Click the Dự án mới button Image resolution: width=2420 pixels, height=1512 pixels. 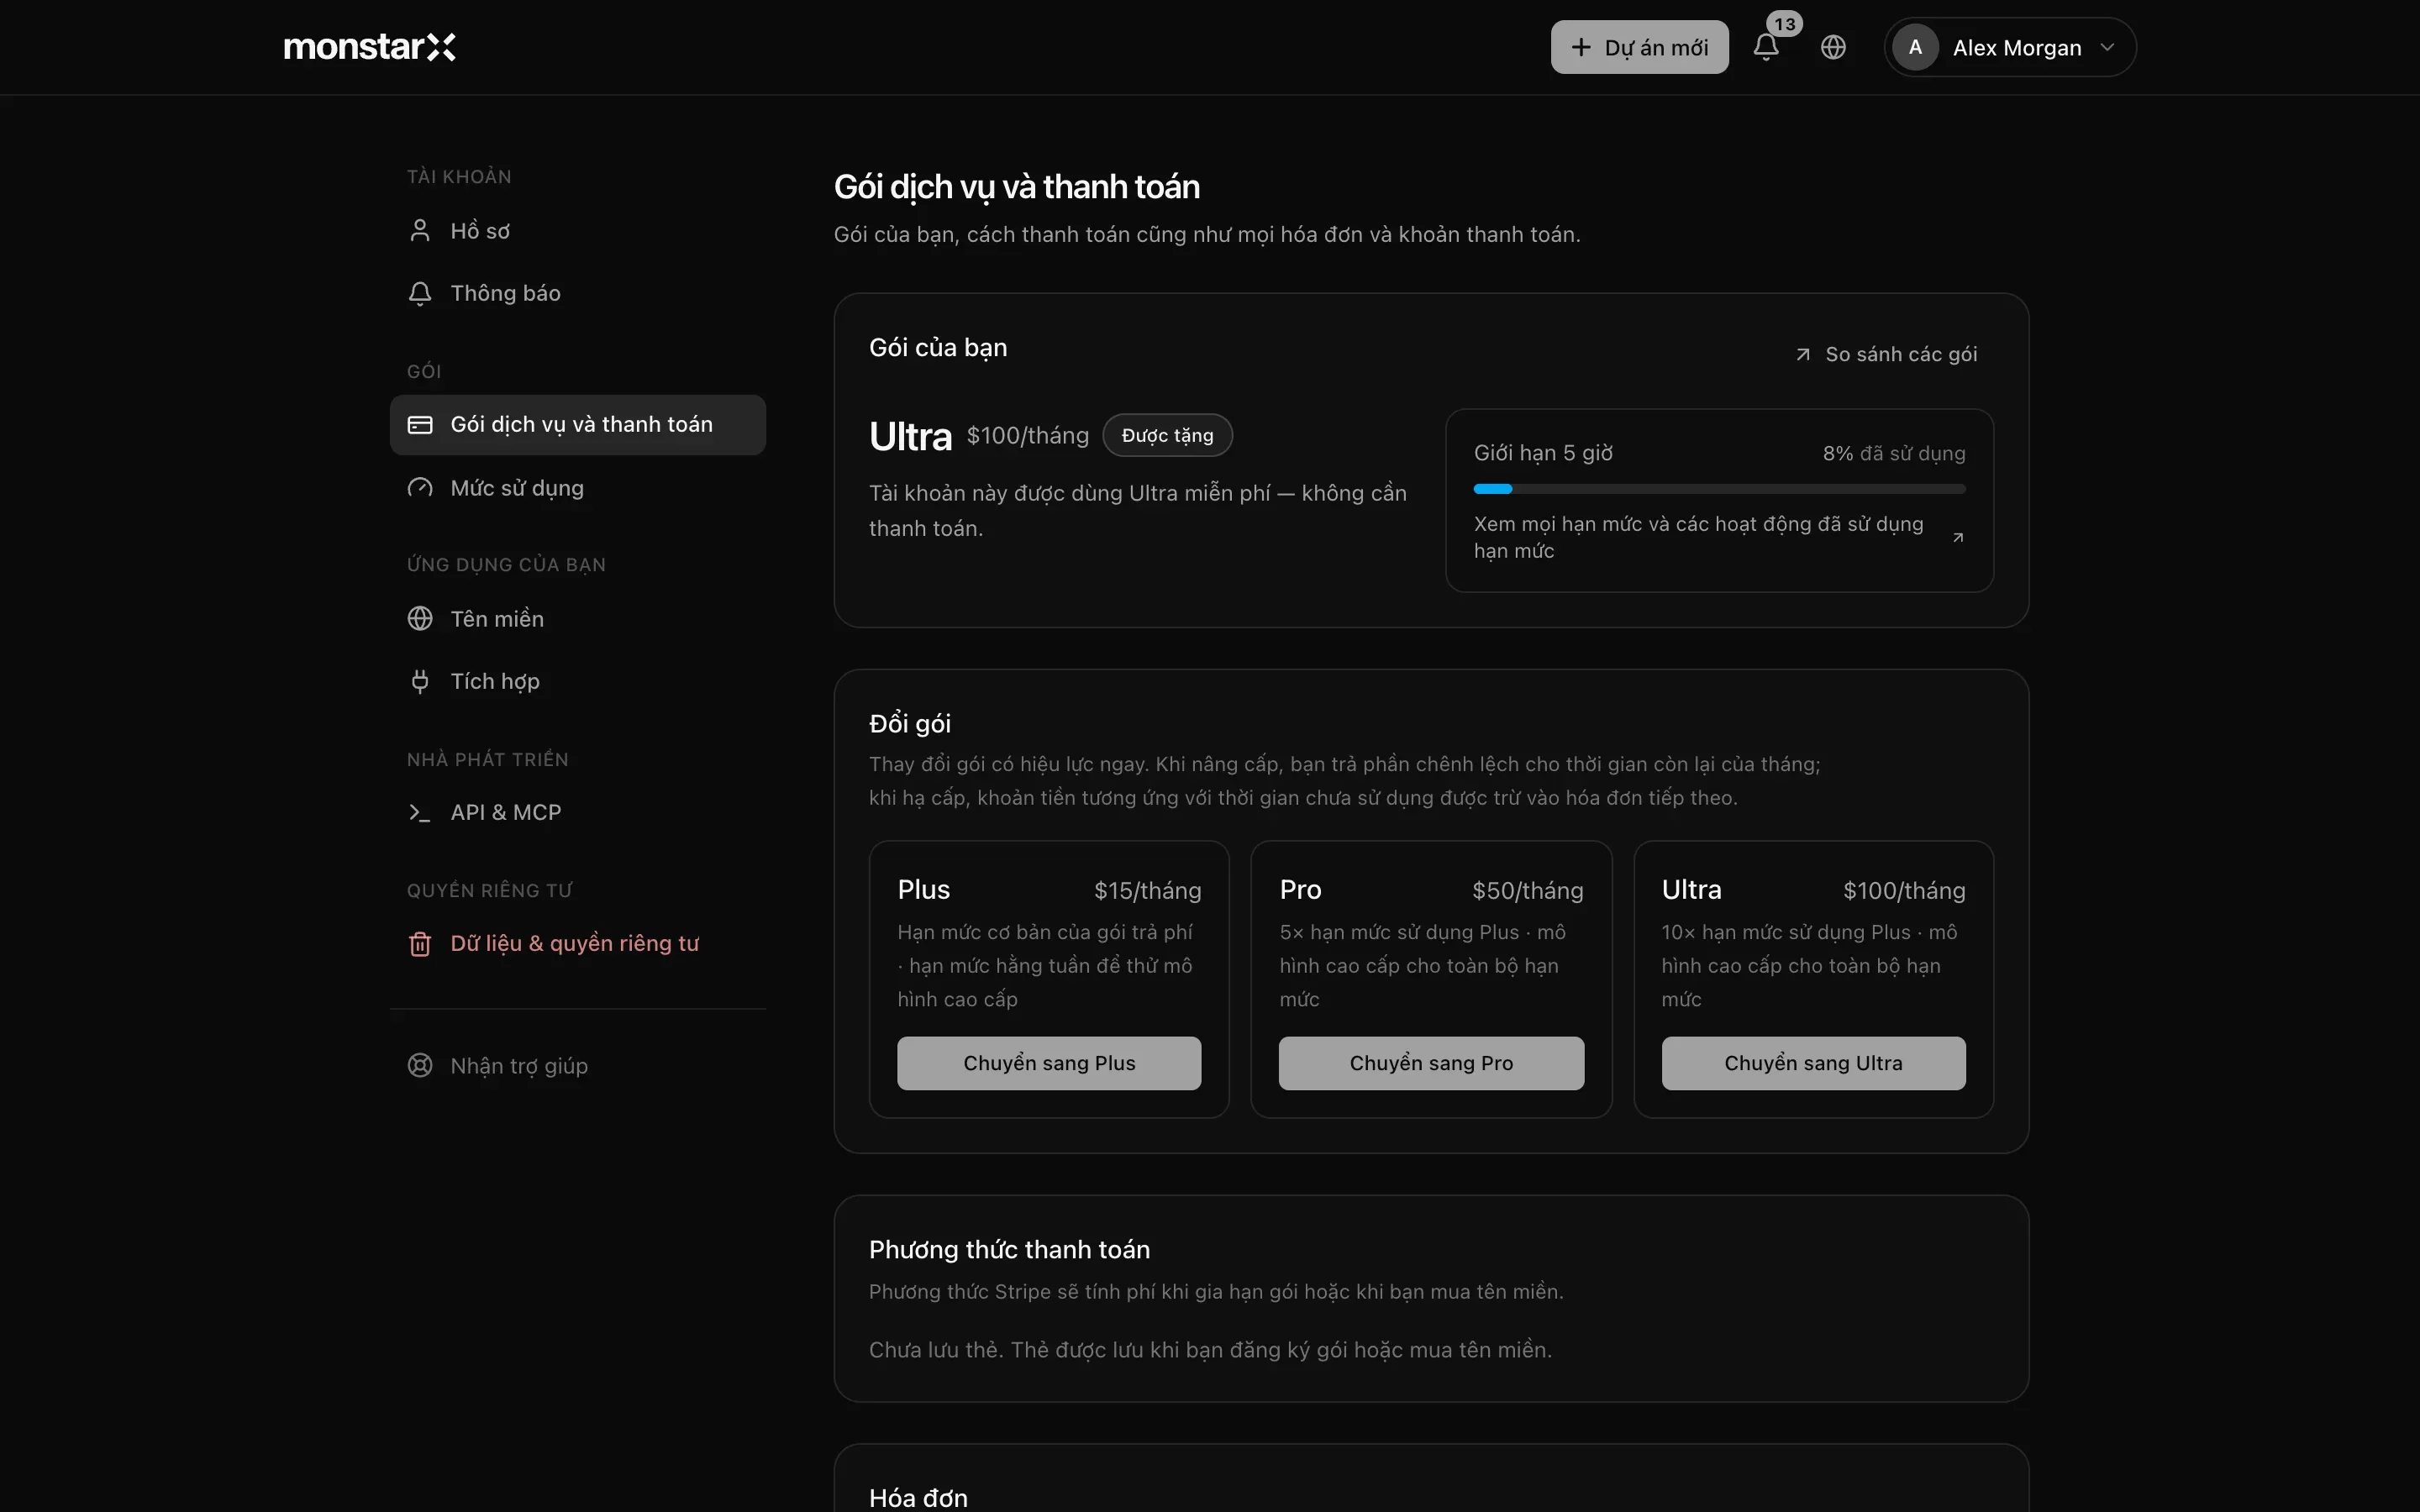(x=1639, y=47)
